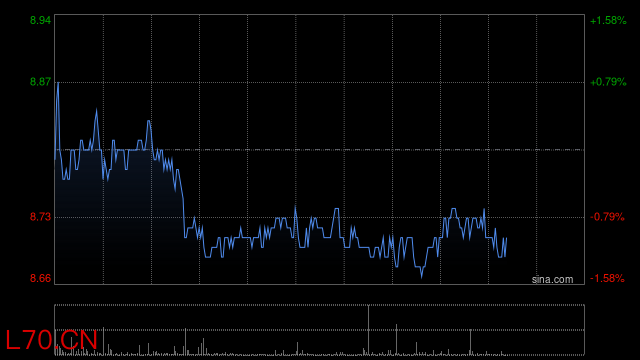
Task: Click the 8.87 price axis label
Action: 40,82
